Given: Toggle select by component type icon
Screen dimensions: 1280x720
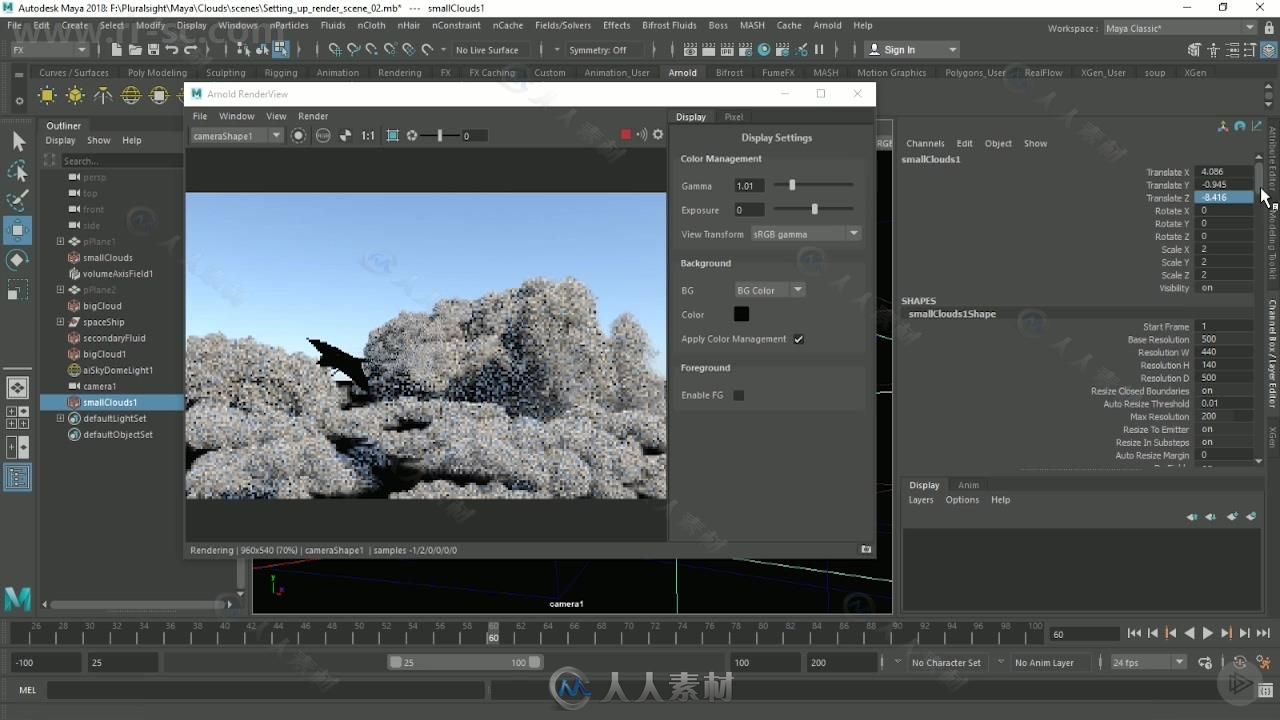Looking at the screenshot, I should (x=281, y=49).
